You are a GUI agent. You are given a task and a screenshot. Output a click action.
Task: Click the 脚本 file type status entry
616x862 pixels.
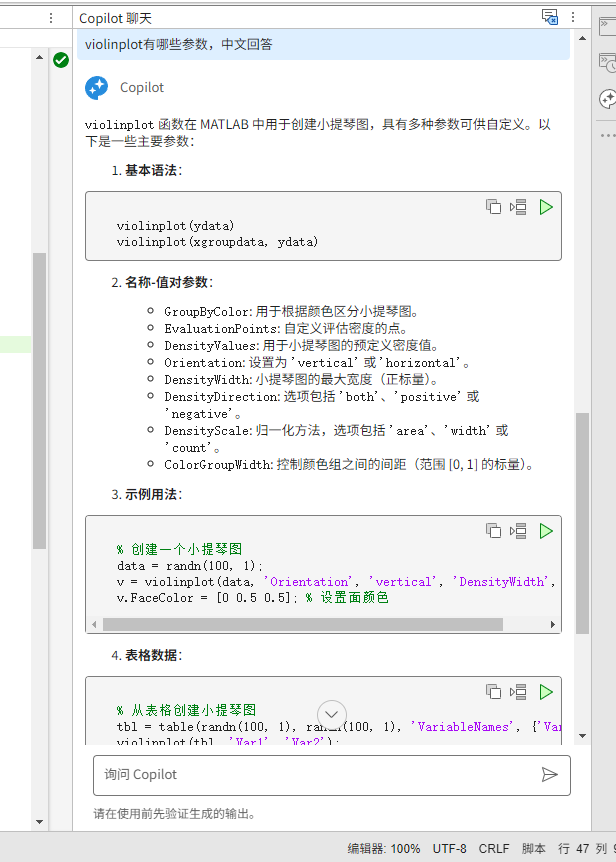534,848
